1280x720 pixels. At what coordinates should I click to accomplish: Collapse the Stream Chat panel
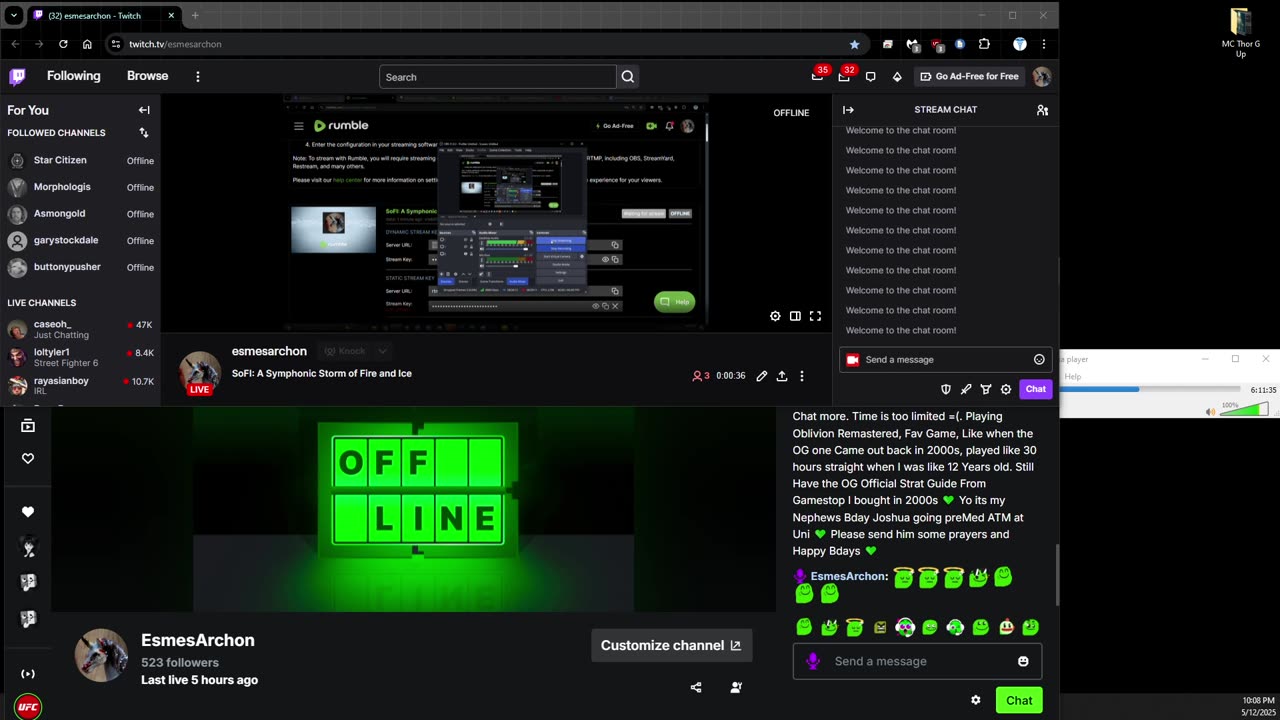click(848, 110)
